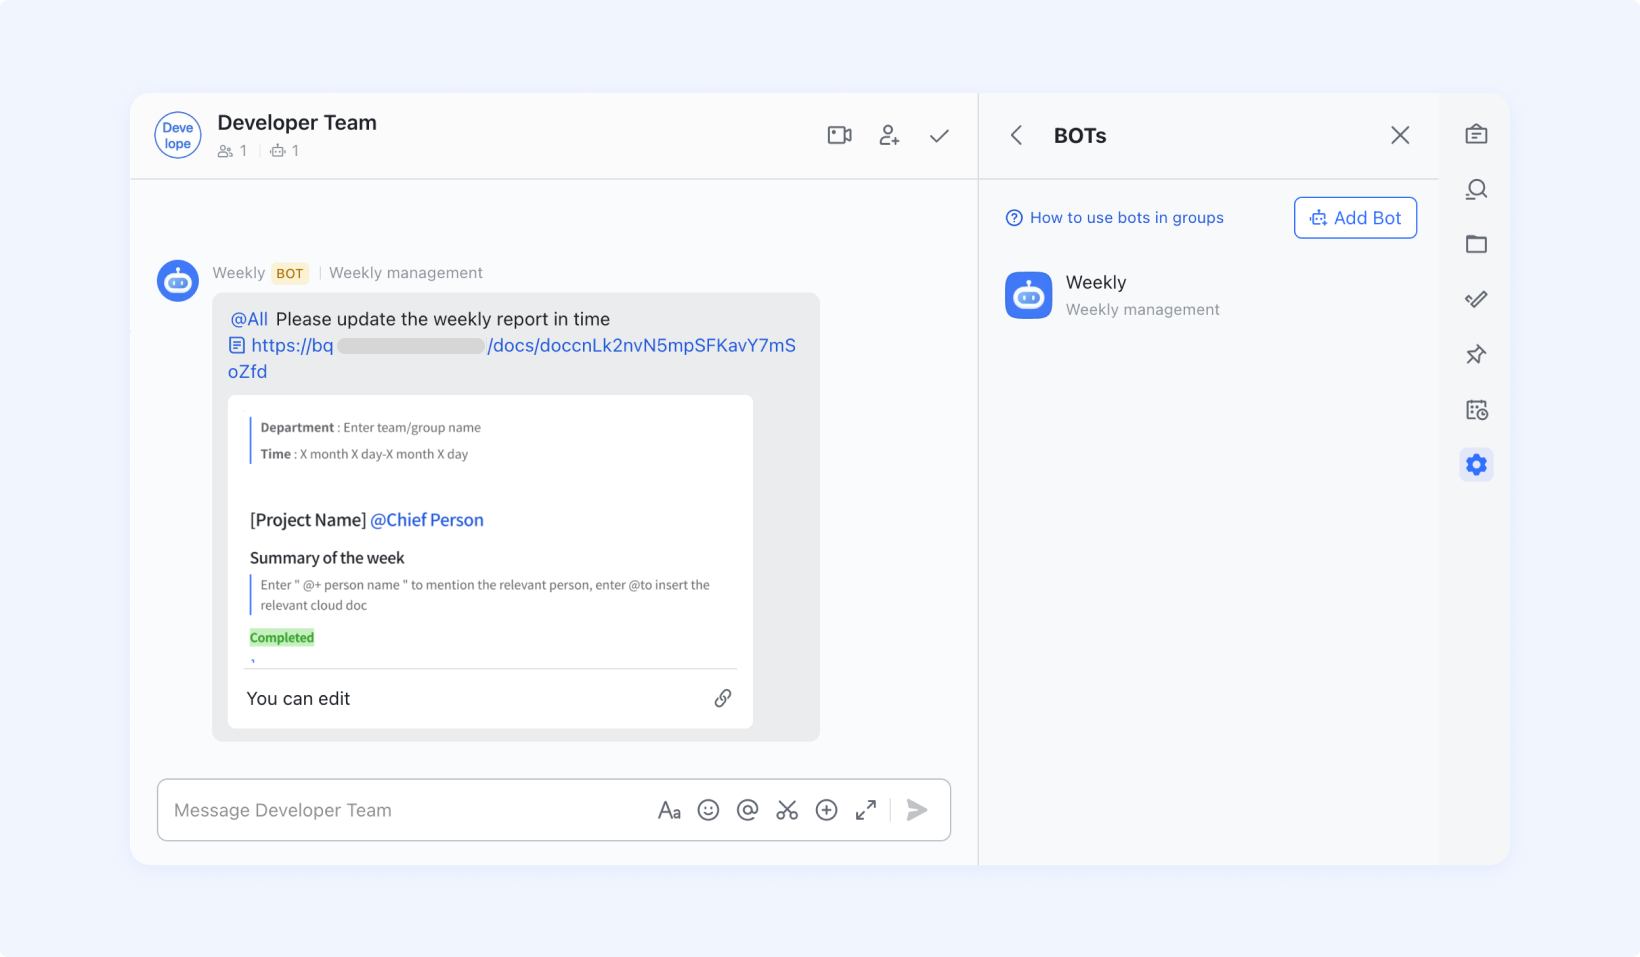Start a video call in Developer Team

839,135
